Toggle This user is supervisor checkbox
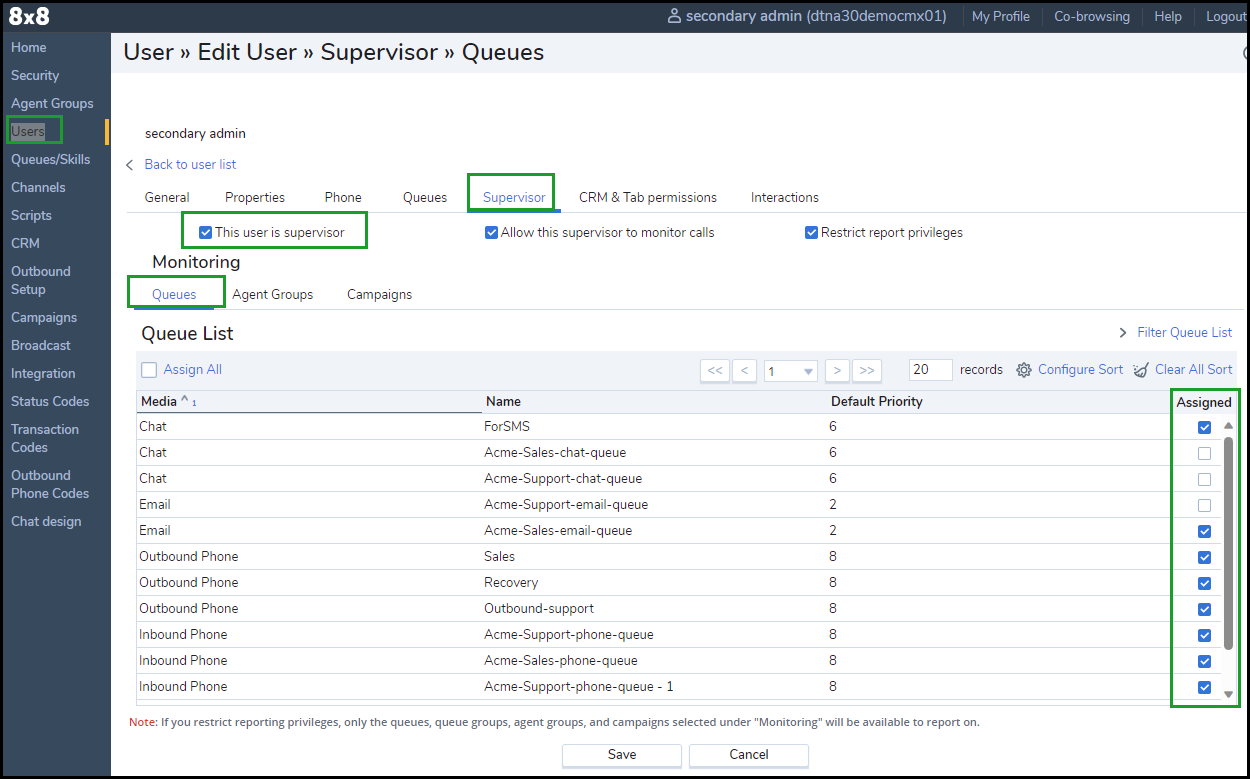The width and height of the screenshot is (1250, 779). point(206,232)
